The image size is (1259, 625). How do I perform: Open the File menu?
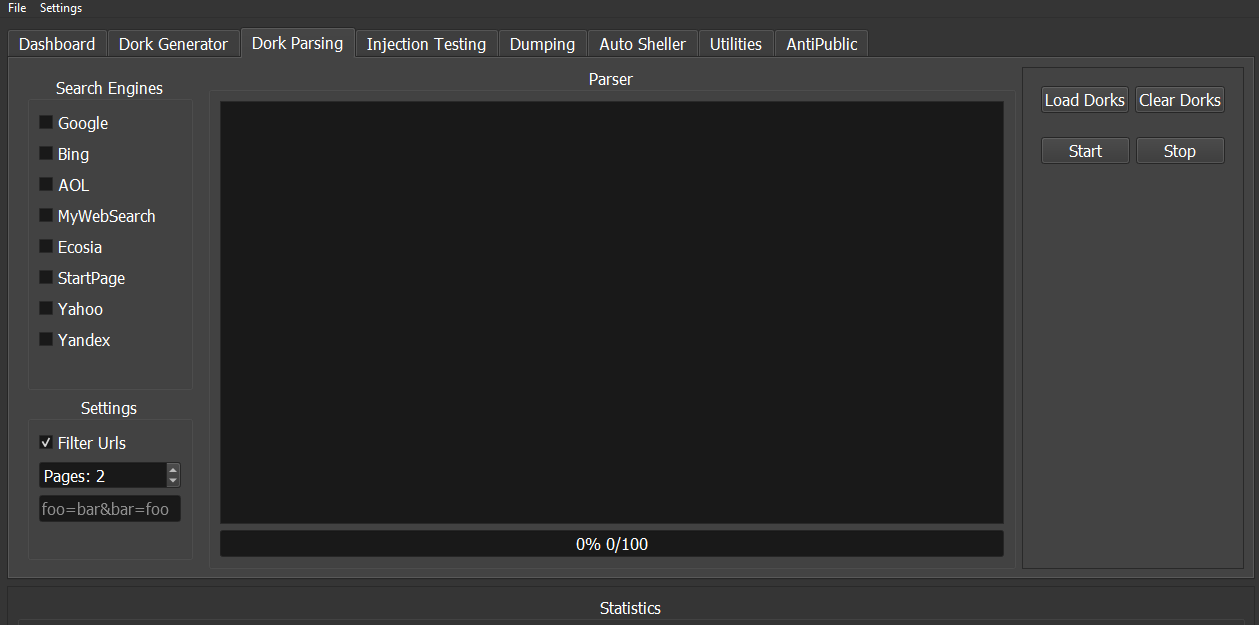click(17, 8)
